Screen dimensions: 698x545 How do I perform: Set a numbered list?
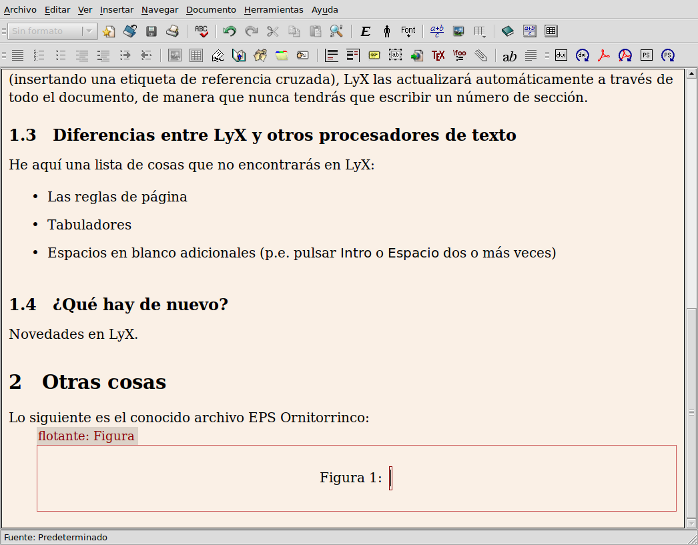(39, 56)
